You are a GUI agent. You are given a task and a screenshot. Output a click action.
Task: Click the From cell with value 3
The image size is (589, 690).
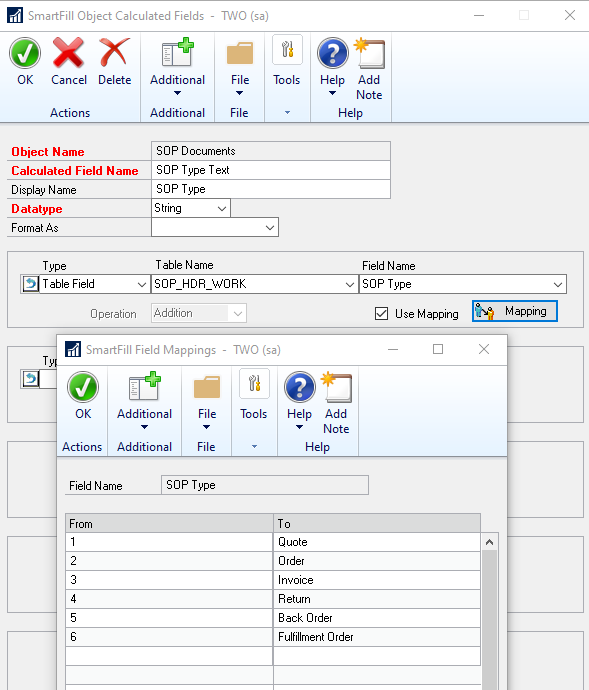pos(169,580)
